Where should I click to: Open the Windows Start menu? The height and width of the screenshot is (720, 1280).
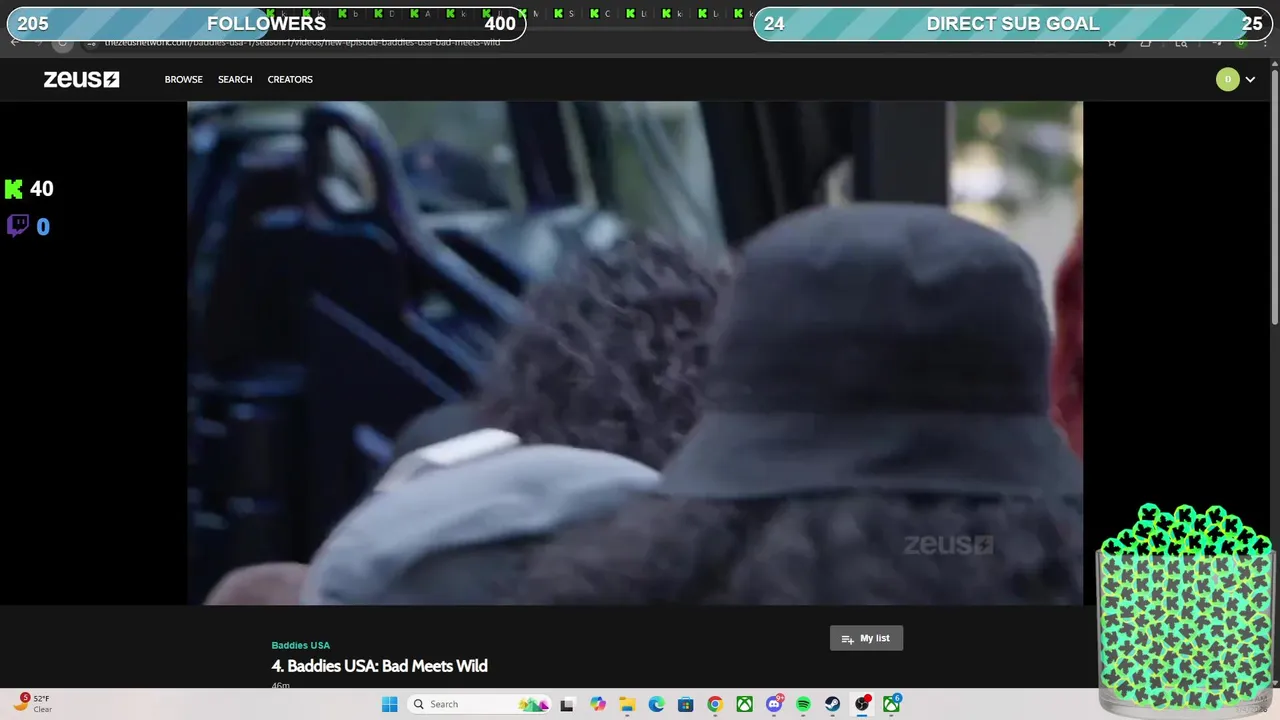click(x=389, y=704)
